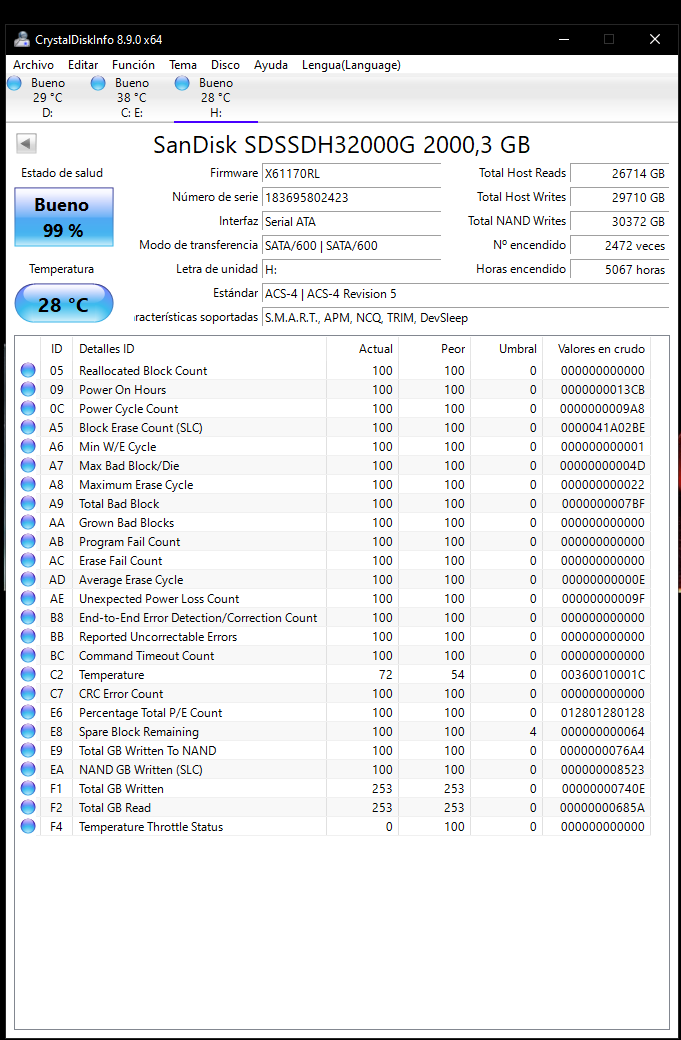Click the Estándar field ACS-4 Revision 5
This screenshot has width=681, height=1040.
pyautogui.click(x=465, y=293)
